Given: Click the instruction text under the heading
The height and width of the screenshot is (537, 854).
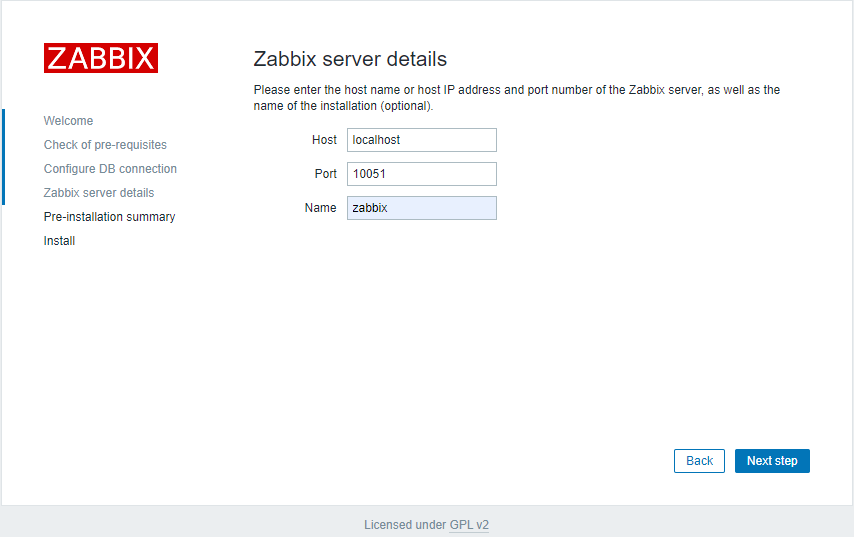Looking at the screenshot, I should tap(516, 97).
